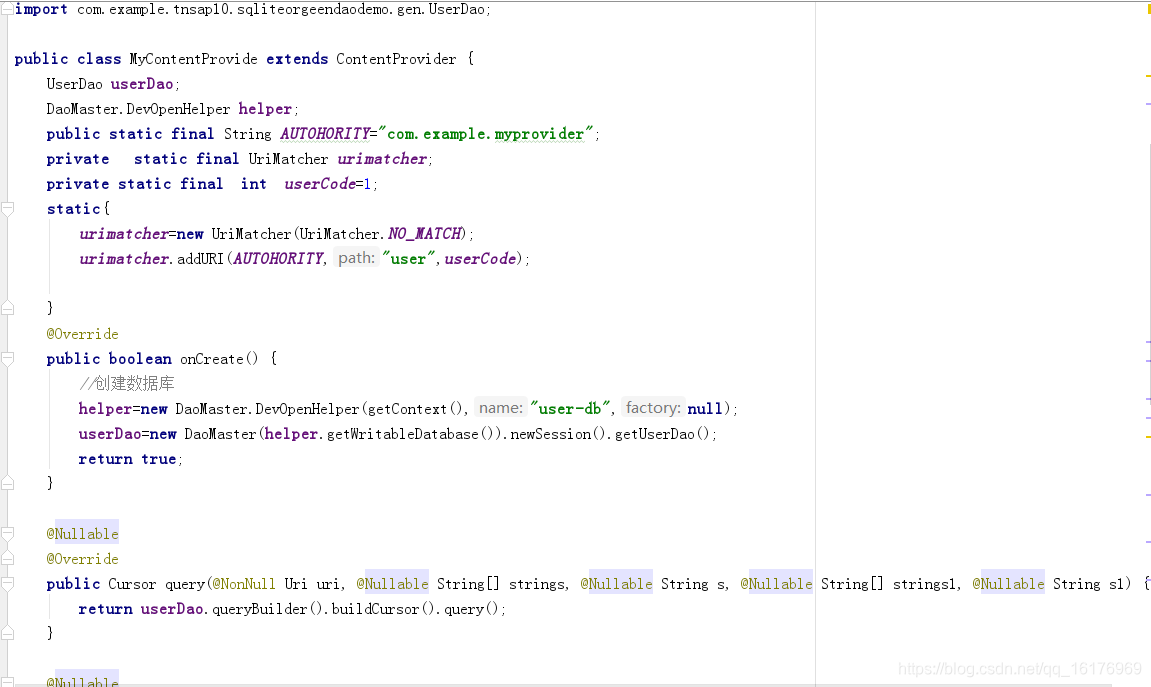
Task: Click 'boolean' return type of onCreate
Action: pyautogui.click(x=140, y=359)
